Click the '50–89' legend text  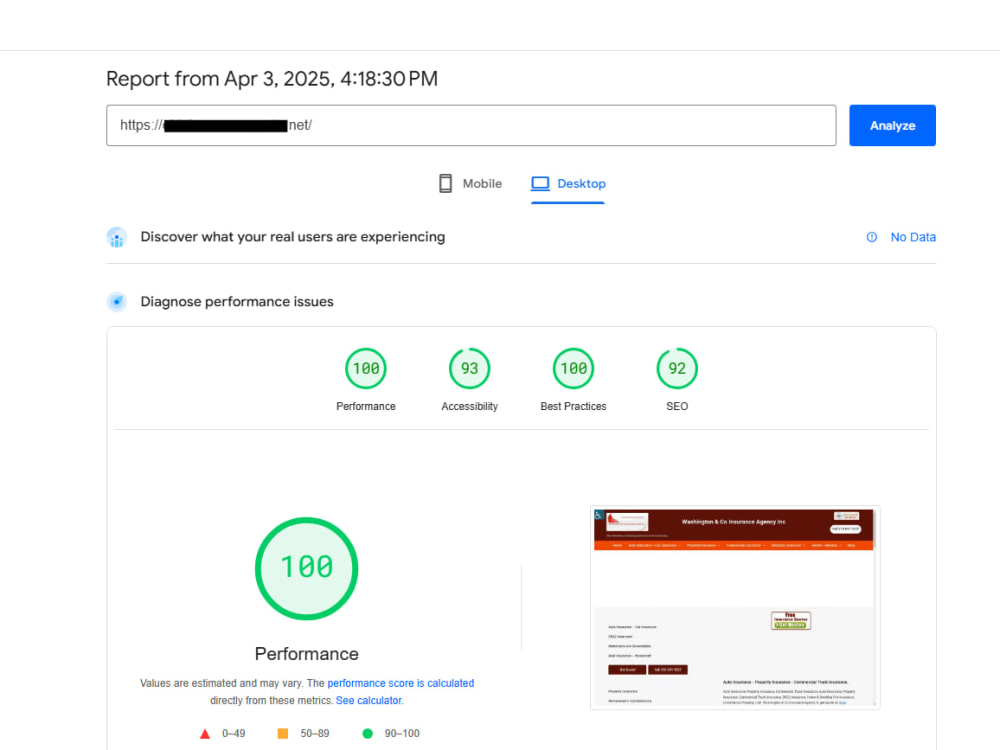tap(315, 733)
